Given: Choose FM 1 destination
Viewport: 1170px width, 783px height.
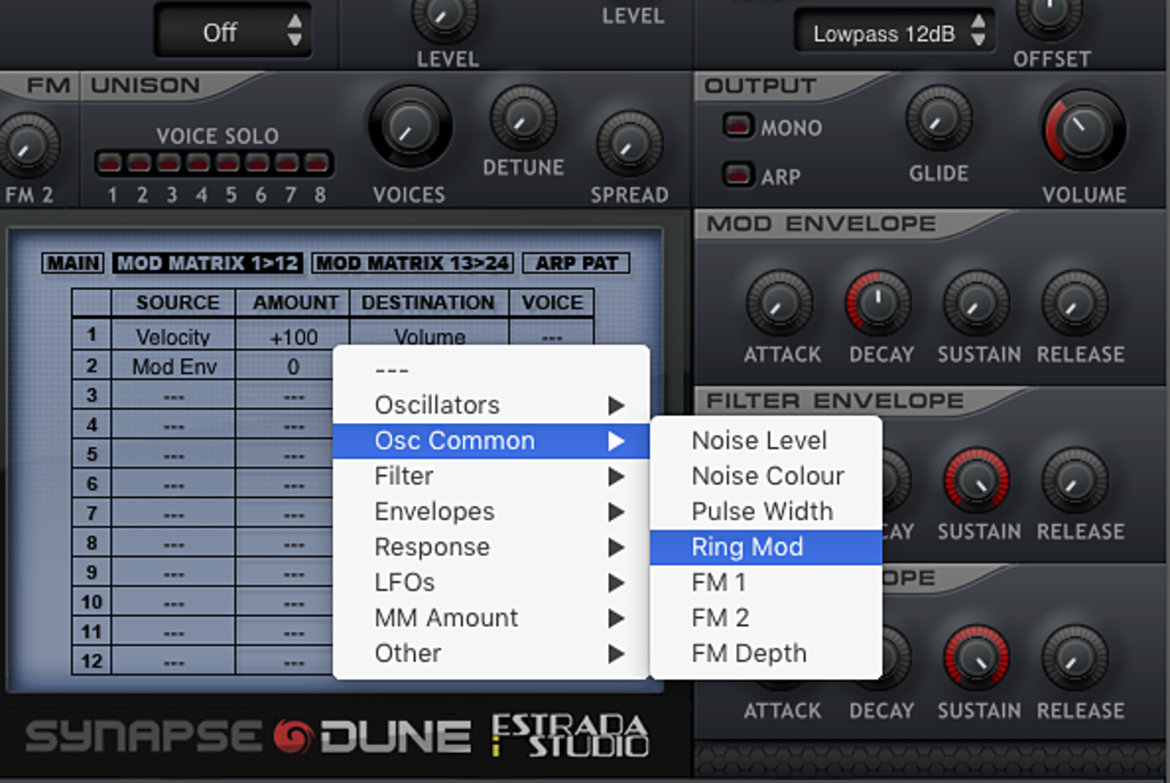Looking at the screenshot, I should [766, 582].
